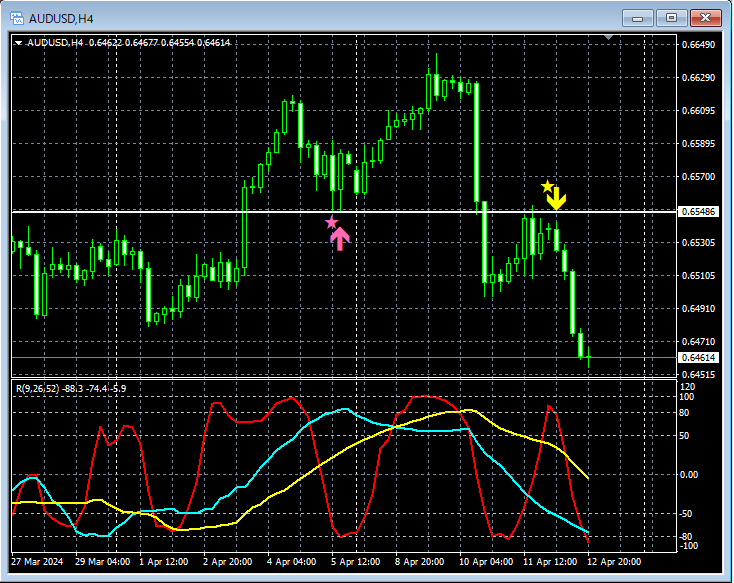The height and width of the screenshot is (583, 734).
Task: Click the 10 Apr 04:00 time label
Action: tap(486, 561)
